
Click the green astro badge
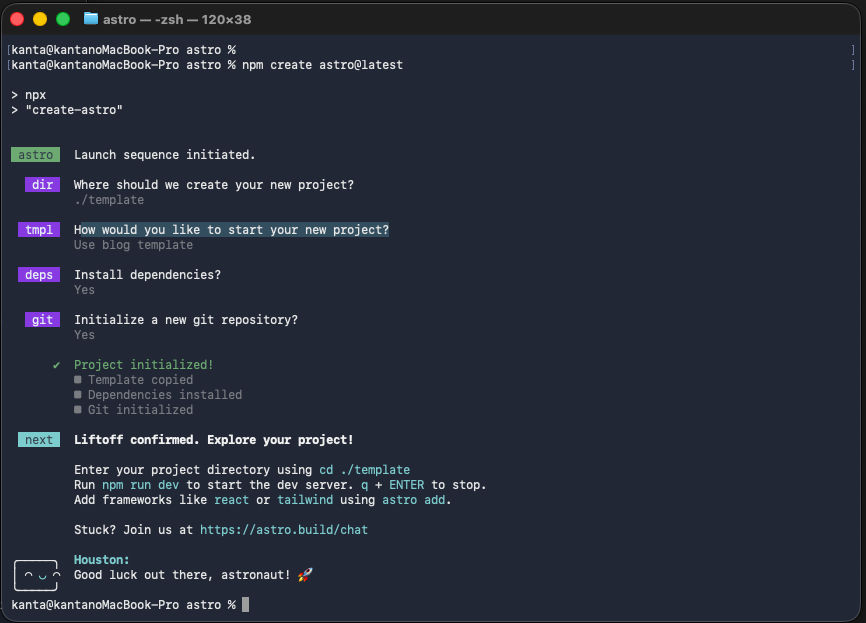point(35,155)
